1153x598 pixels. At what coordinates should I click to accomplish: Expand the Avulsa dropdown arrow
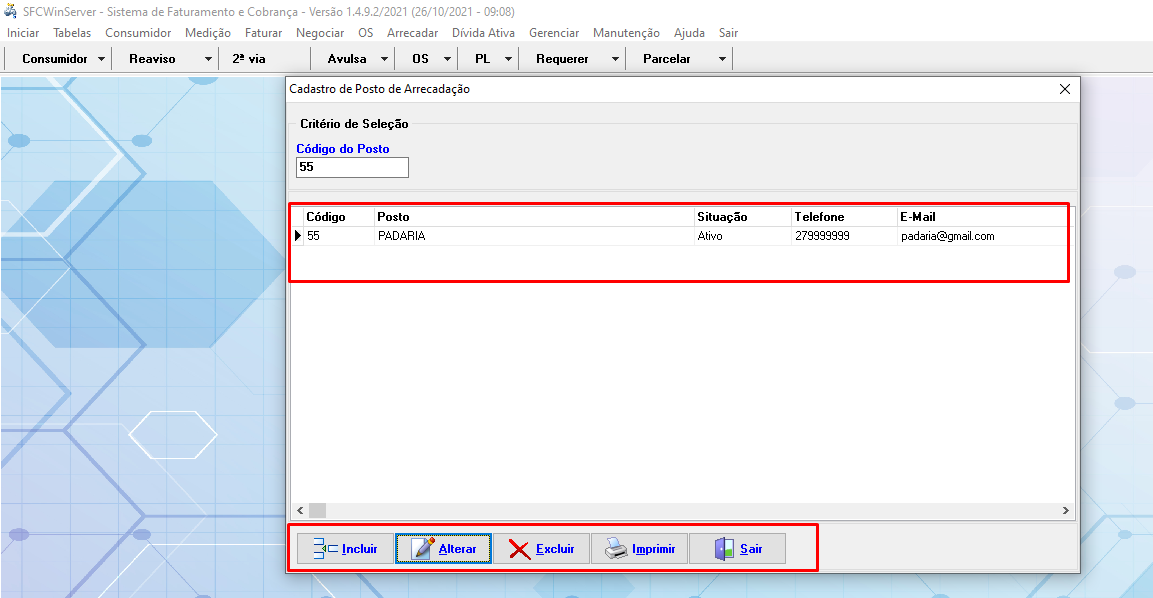pos(387,60)
